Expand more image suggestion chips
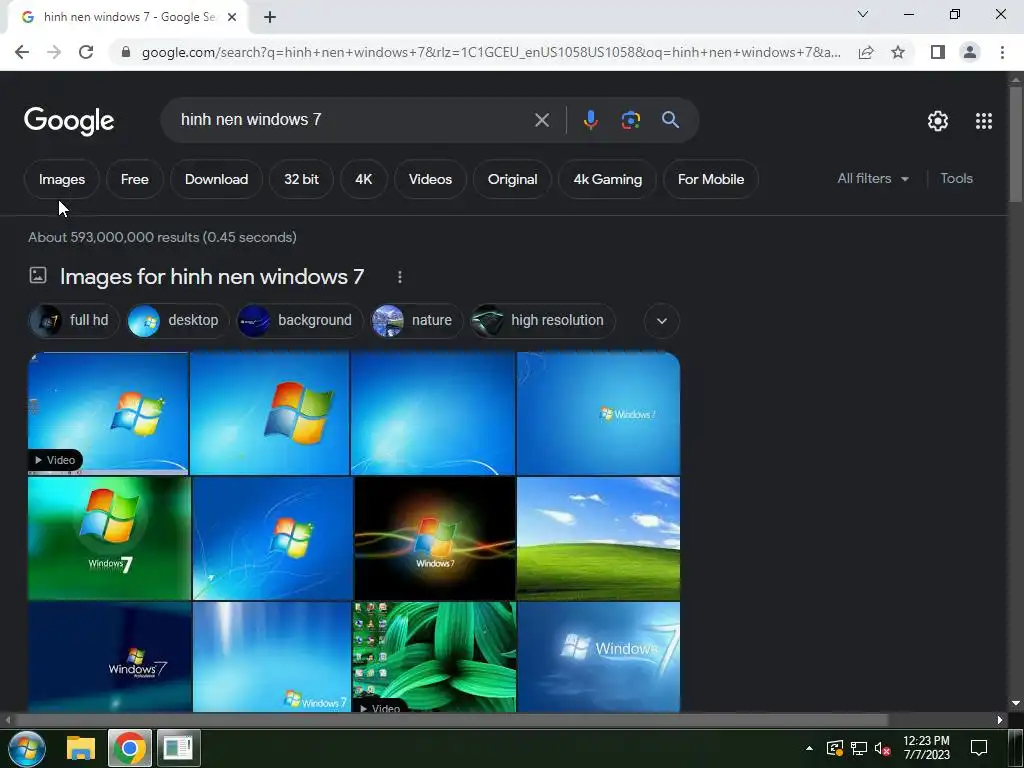The height and width of the screenshot is (768, 1024). [662, 321]
